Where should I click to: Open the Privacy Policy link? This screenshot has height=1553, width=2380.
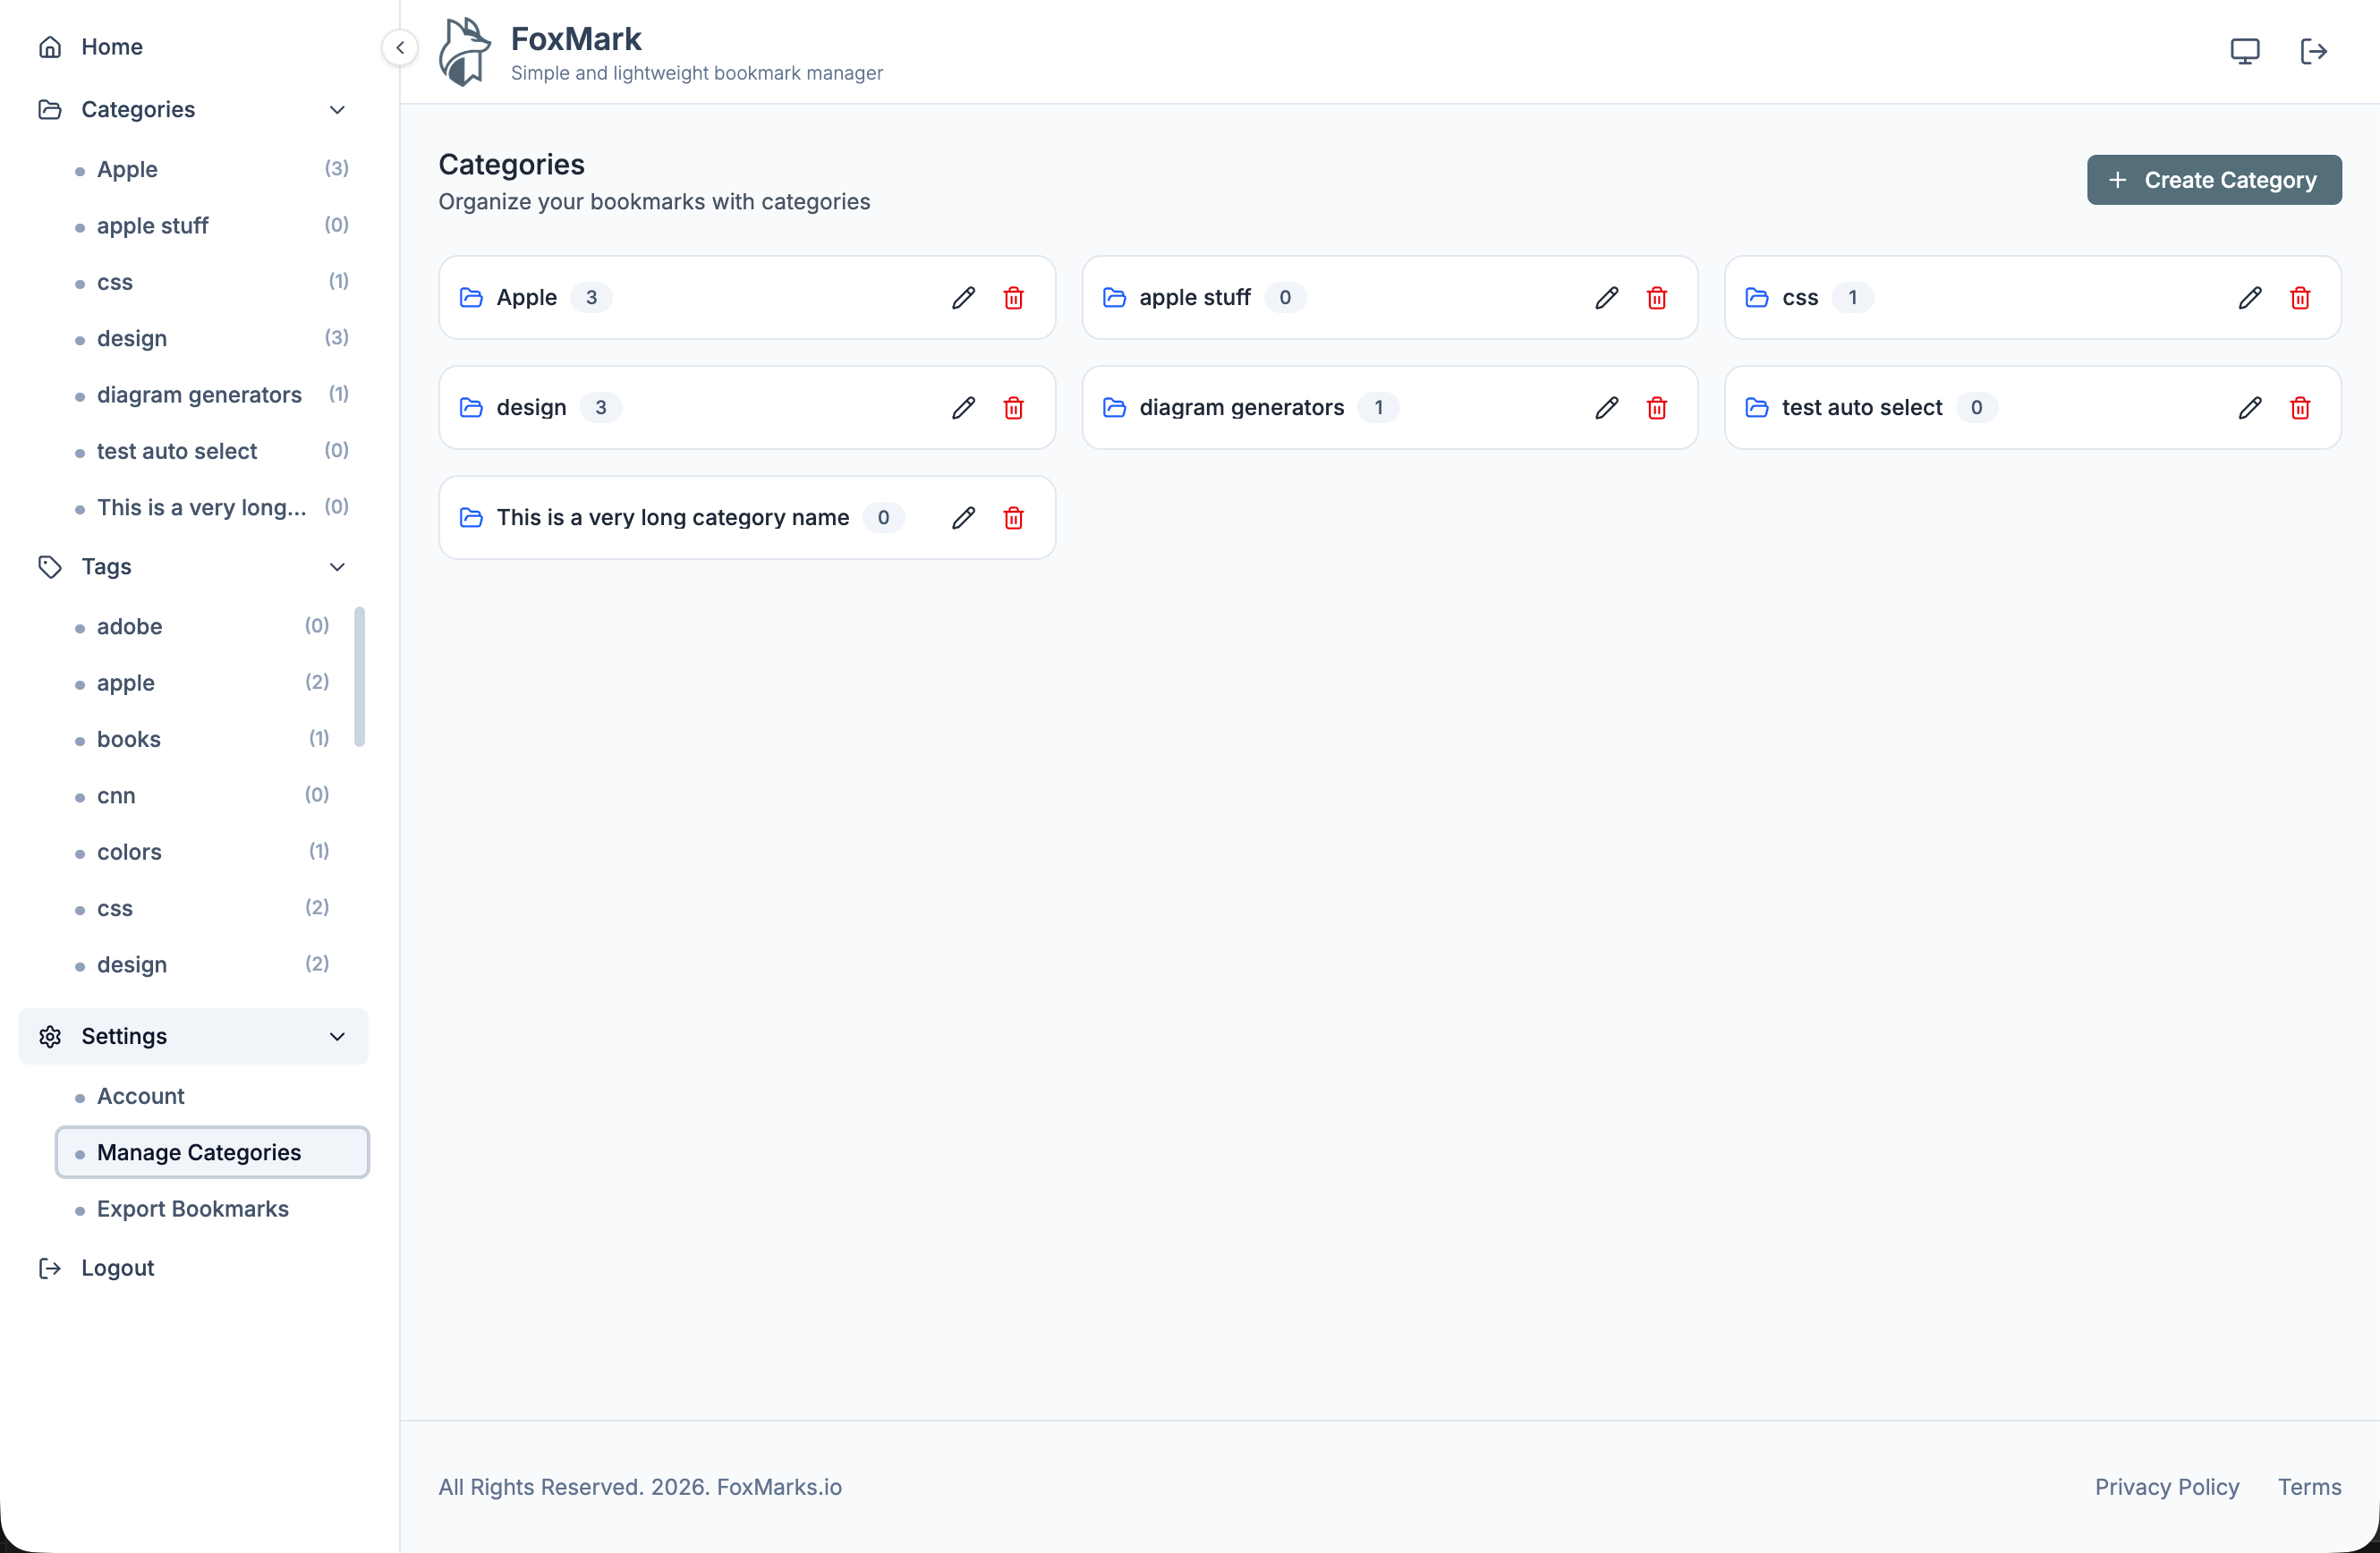coord(2166,1487)
